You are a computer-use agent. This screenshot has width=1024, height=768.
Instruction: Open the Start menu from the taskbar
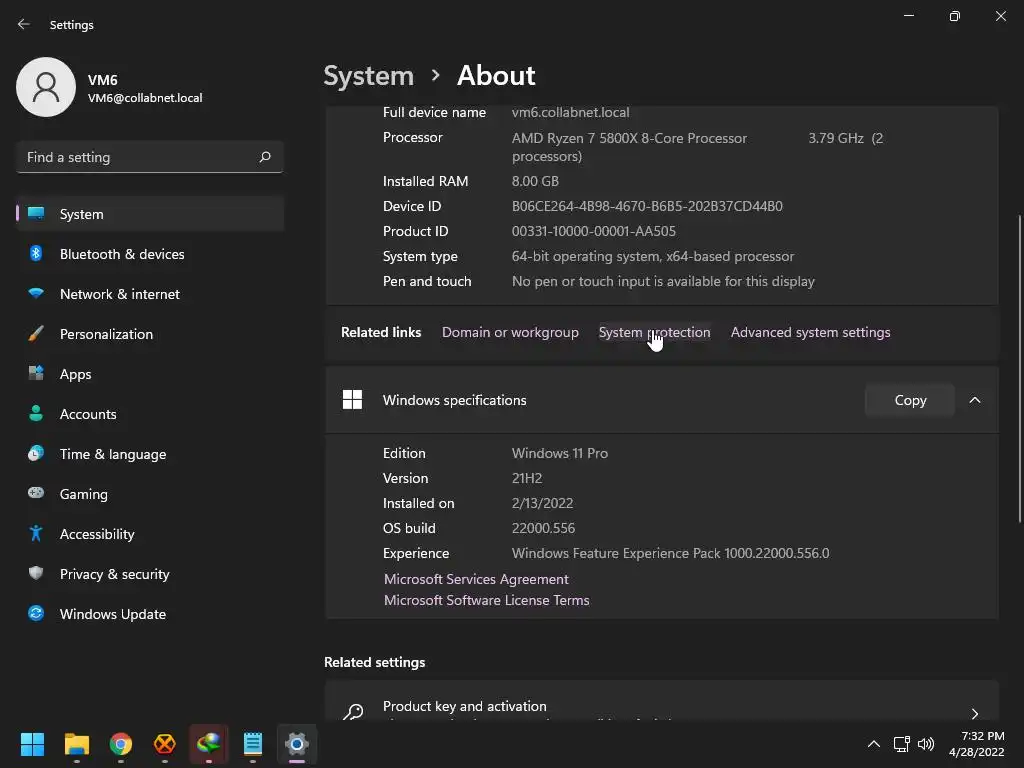32,744
